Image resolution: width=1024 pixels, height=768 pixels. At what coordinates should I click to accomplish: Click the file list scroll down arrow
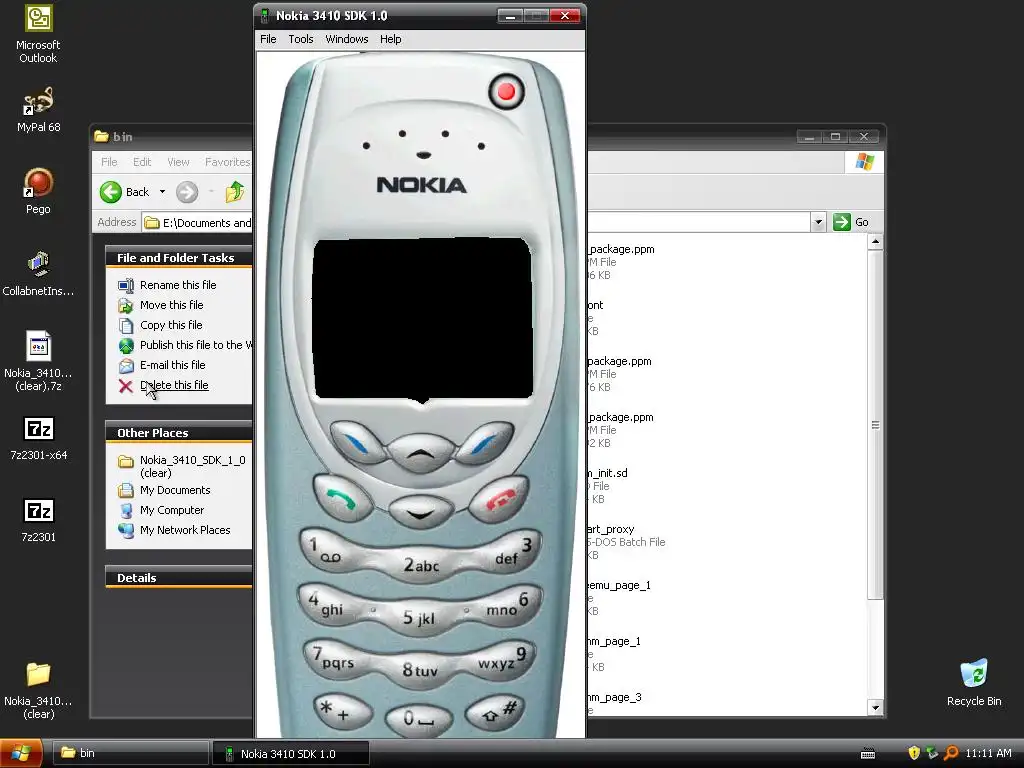click(x=875, y=707)
